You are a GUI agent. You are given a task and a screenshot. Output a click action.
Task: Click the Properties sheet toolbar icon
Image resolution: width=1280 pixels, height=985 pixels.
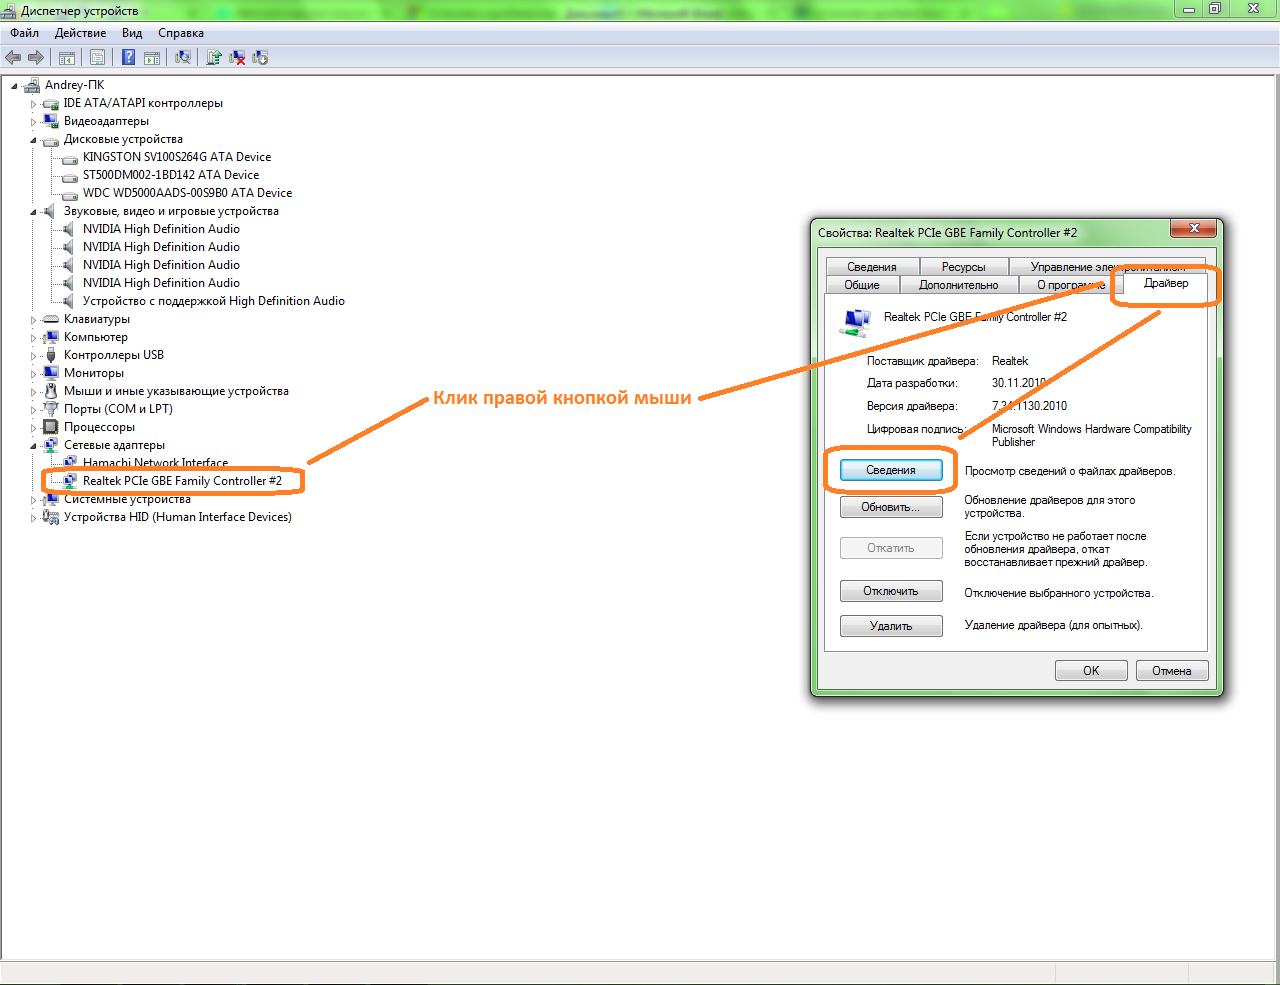coord(97,58)
